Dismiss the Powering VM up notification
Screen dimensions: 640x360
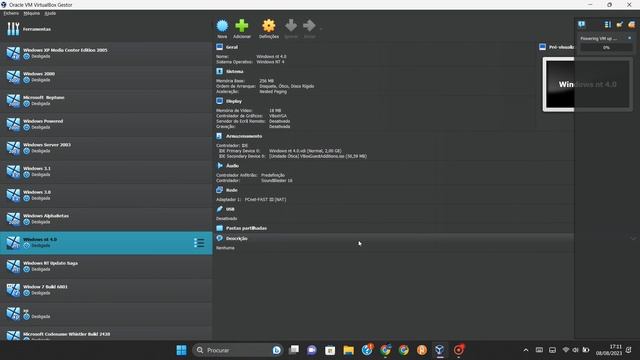[x=629, y=38]
